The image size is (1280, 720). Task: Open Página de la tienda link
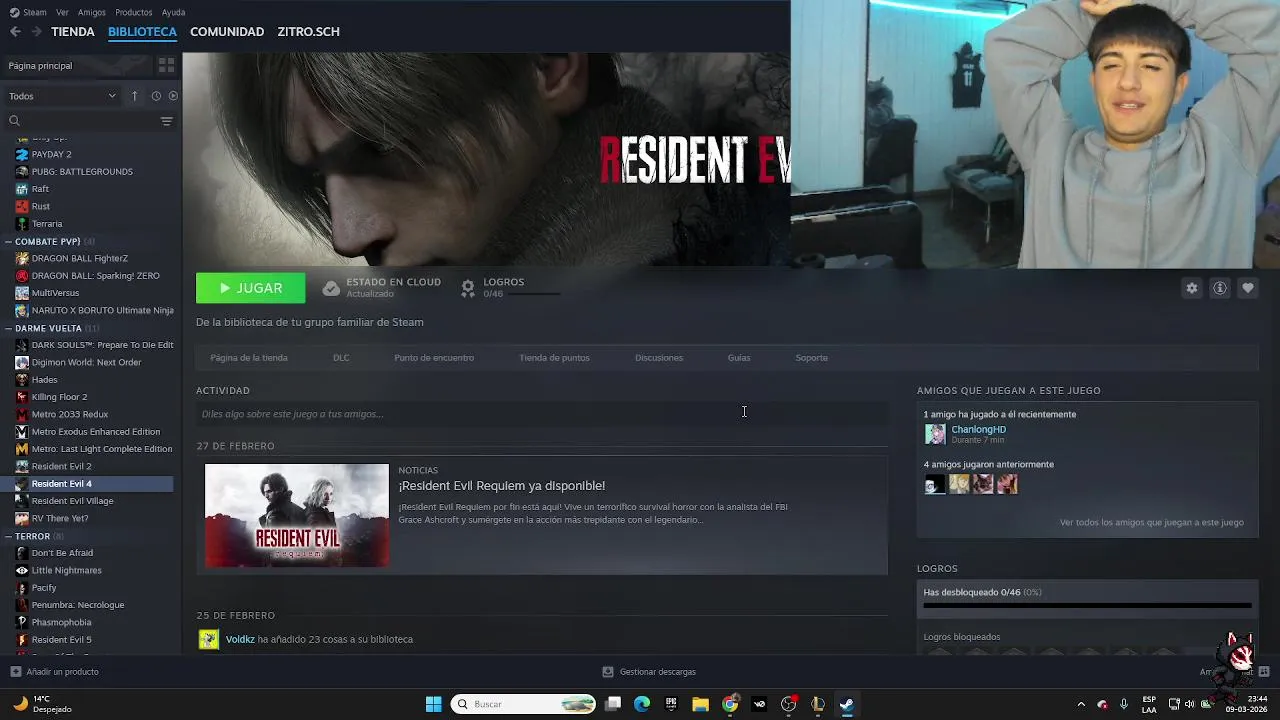point(249,358)
